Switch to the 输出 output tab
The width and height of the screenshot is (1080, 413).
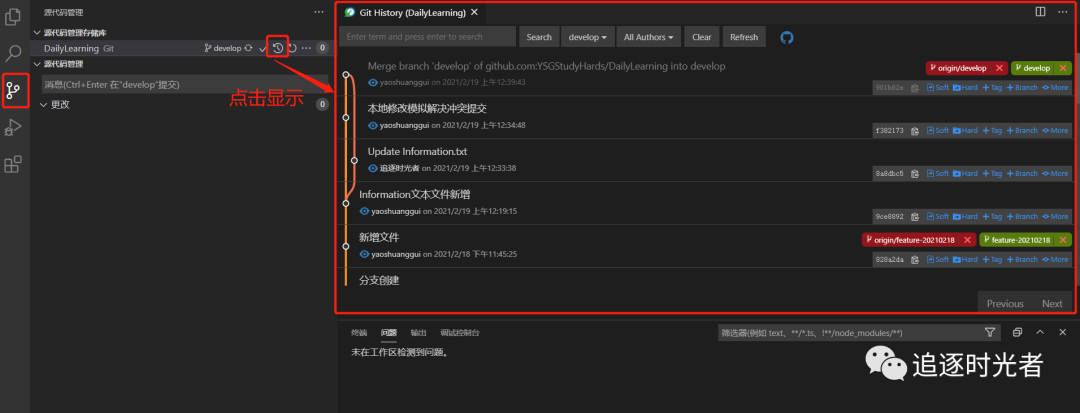(x=418, y=332)
